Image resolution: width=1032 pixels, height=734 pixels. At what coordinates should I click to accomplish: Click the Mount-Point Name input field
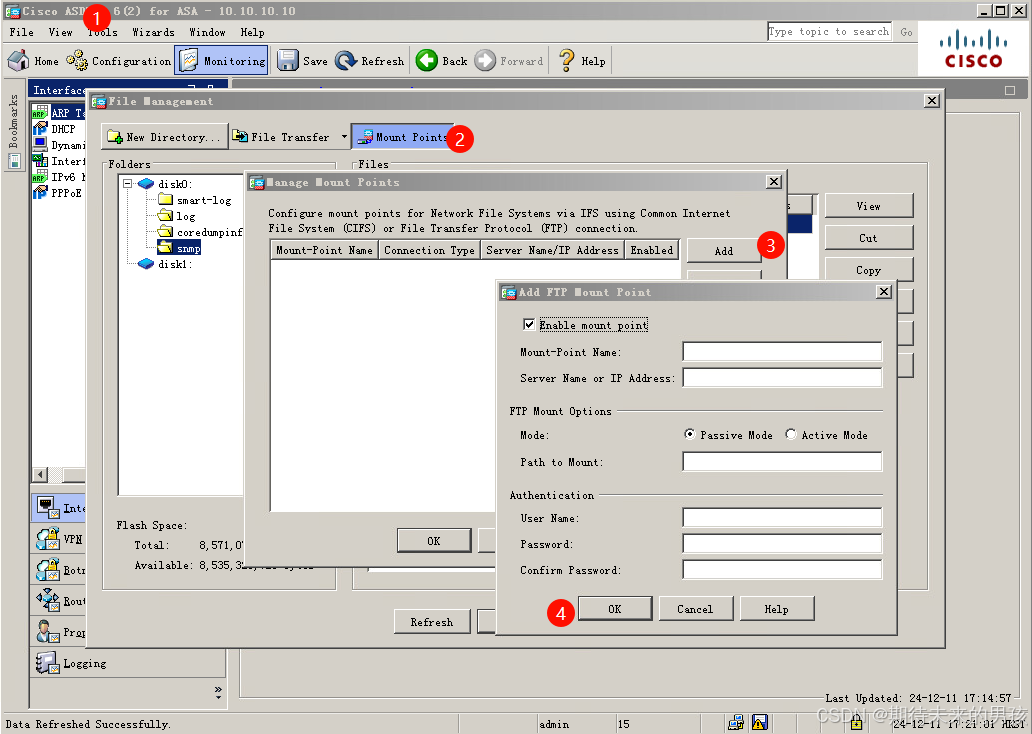tap(782, 352)
